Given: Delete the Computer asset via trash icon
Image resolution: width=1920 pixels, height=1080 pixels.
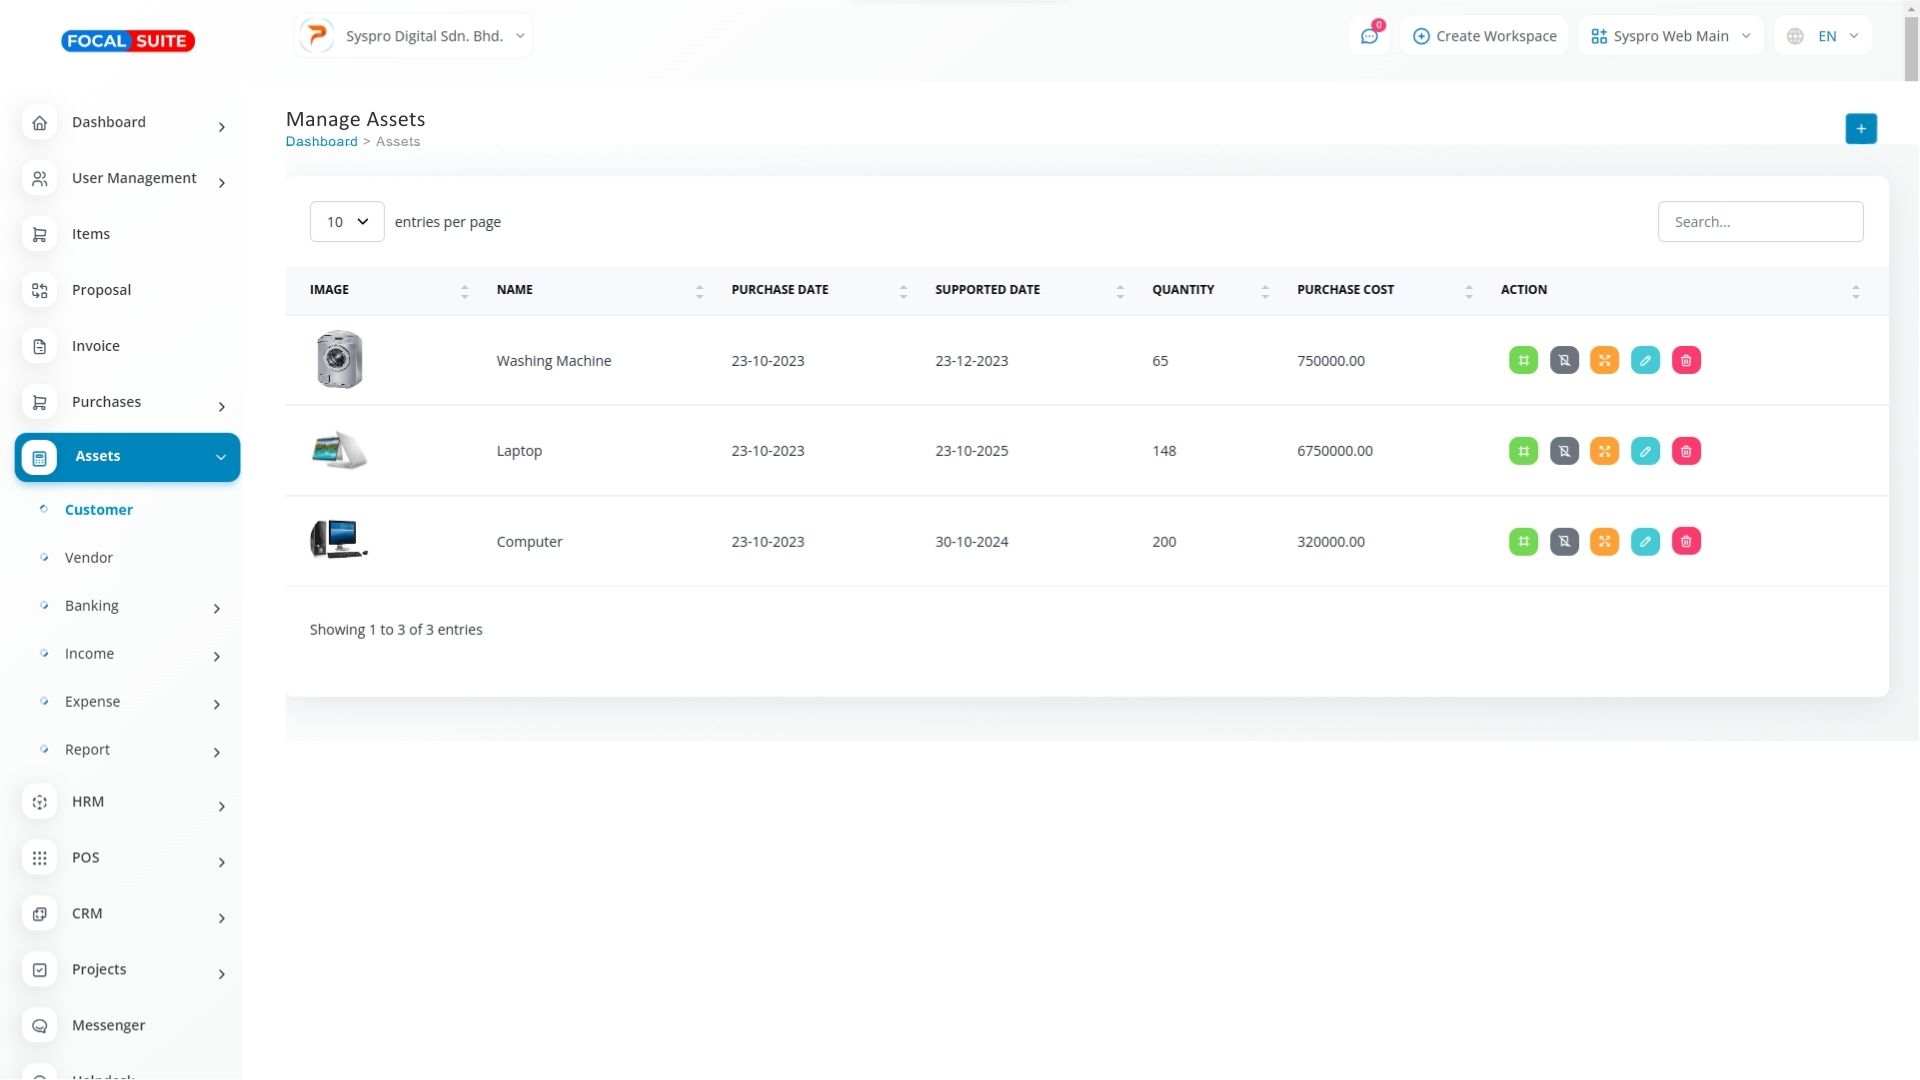Looking at the screenshot, I should 1686,542.
